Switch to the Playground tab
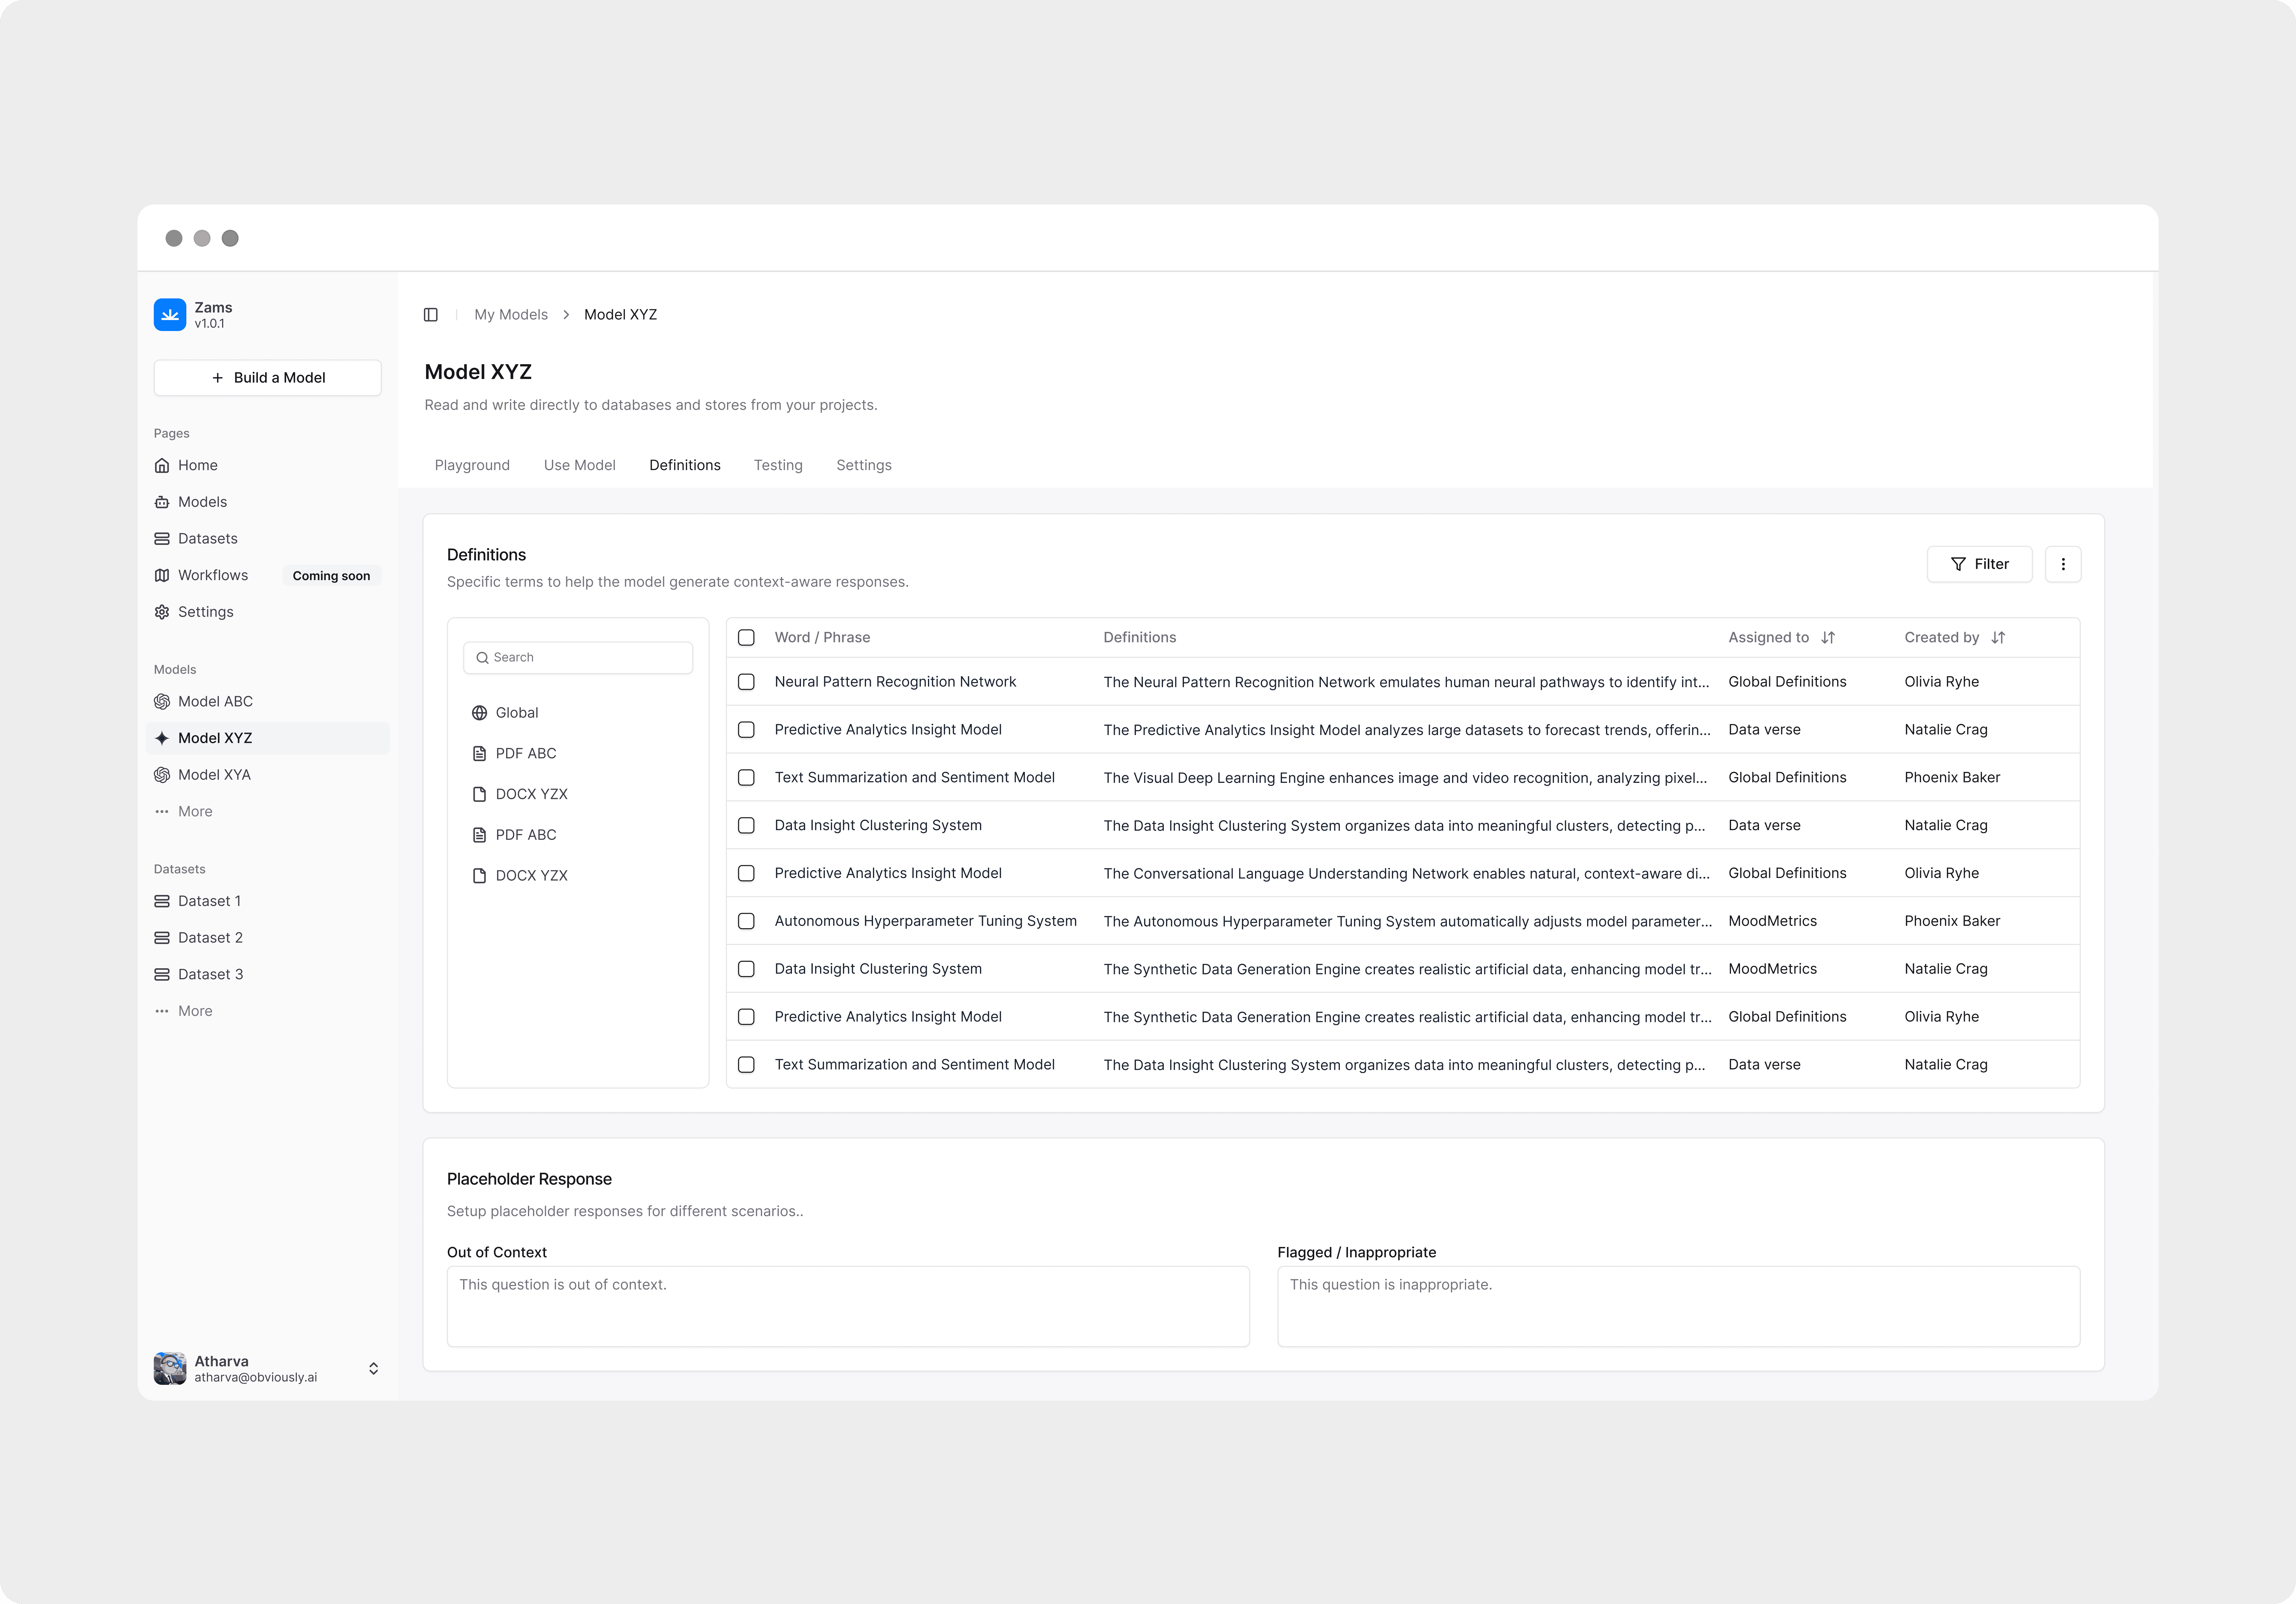 (472, 465)
